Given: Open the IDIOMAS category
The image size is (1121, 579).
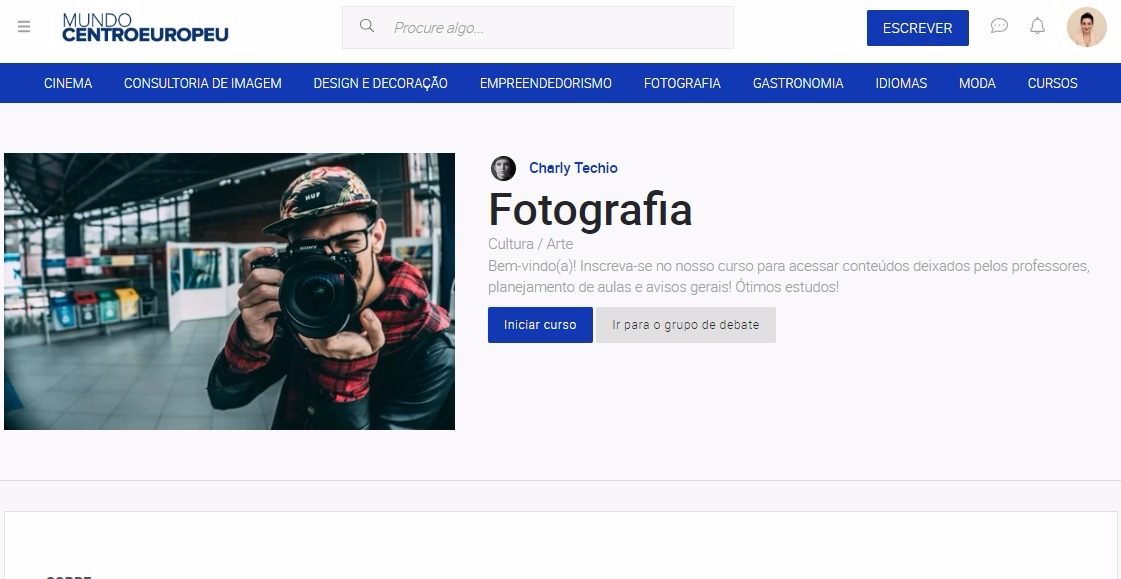Looking at the screenshot, I should pyautogui.click(x=901, y=83).
